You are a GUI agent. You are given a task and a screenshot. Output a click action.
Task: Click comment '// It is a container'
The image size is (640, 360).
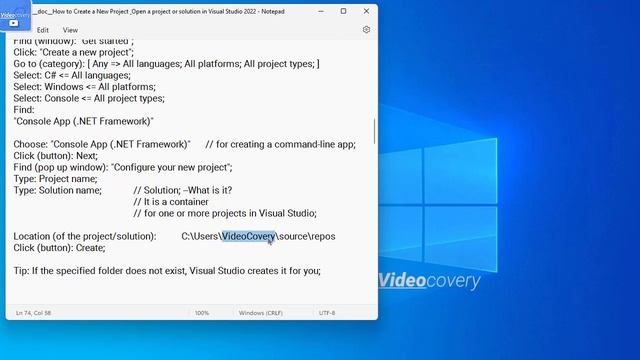point(171,202)
